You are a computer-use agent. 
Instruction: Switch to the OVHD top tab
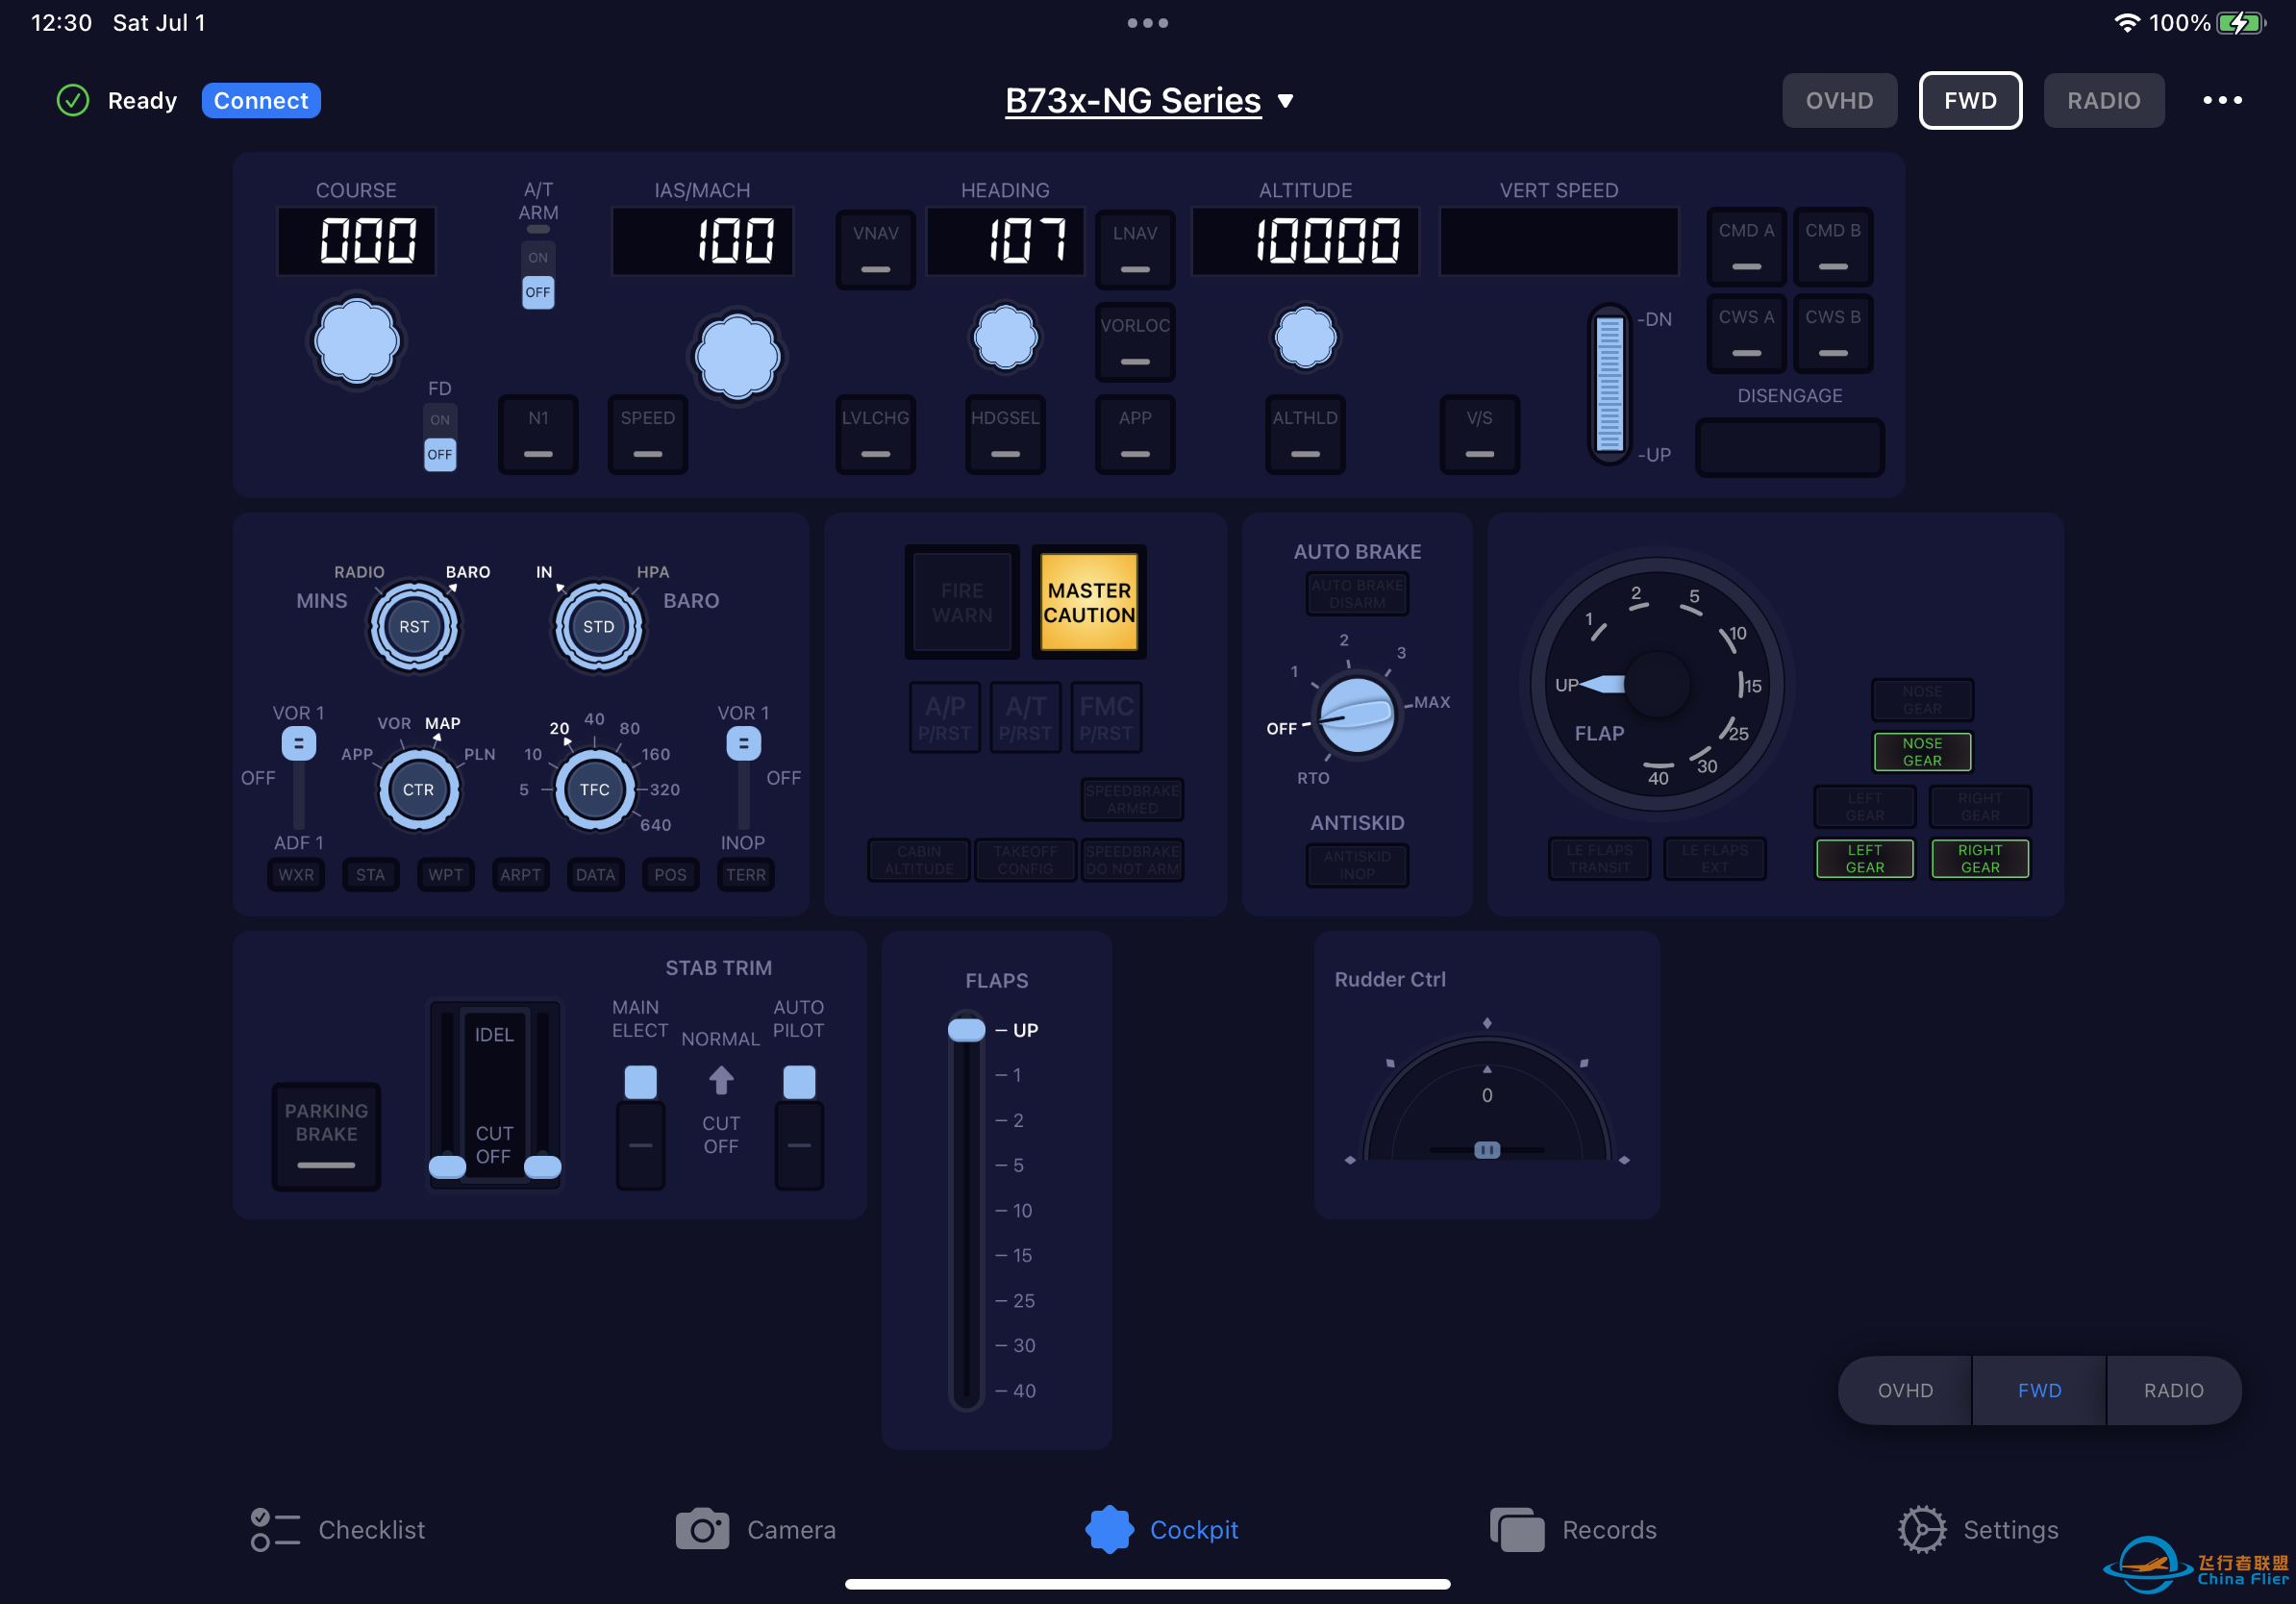pos(1839,100)
